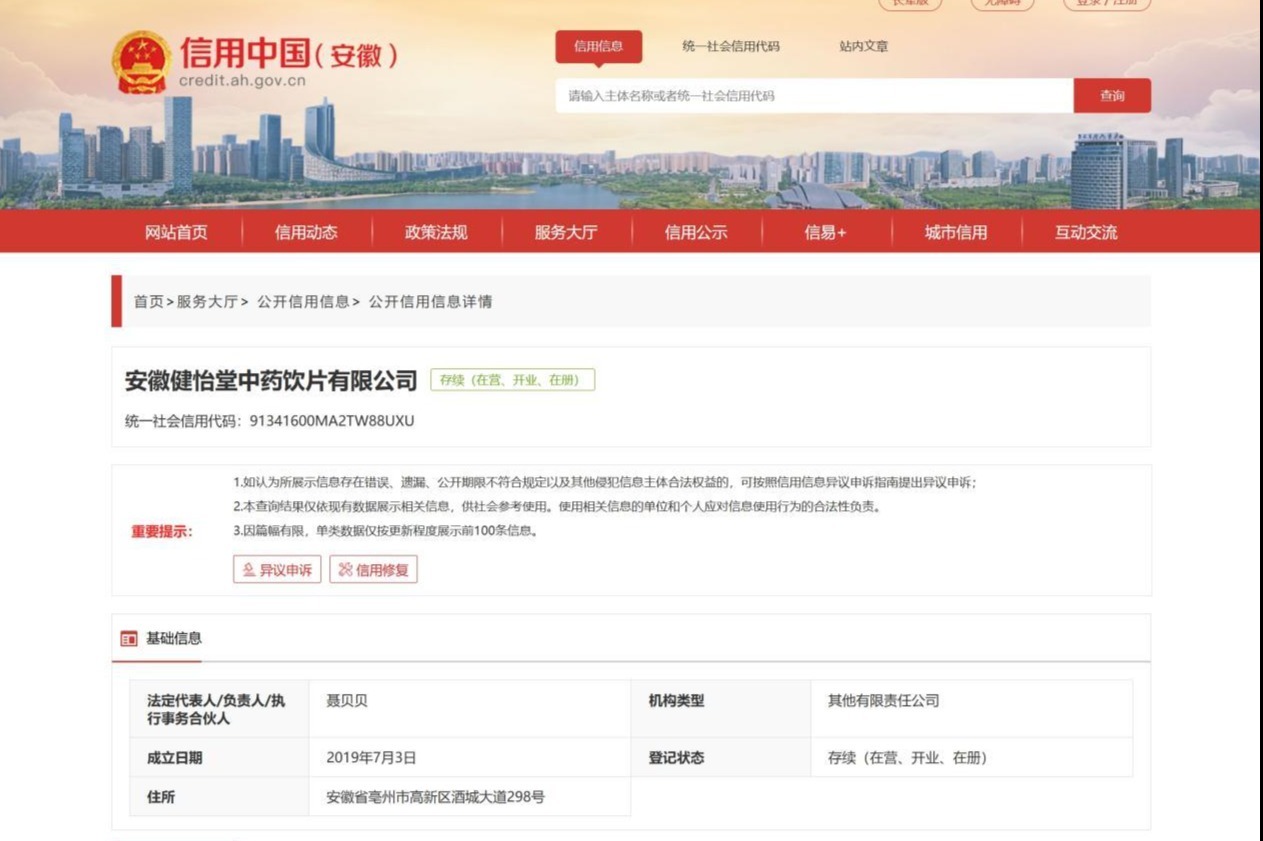Open 互动交流 in the navigation bar
Viewport: 1263px width, 841px height.
(1086, 232)
